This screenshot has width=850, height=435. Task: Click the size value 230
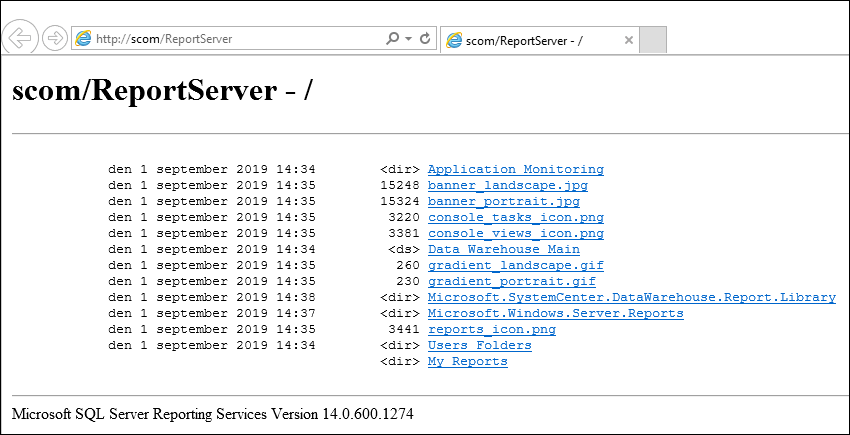pyautogui.click(x=408, y=282)
